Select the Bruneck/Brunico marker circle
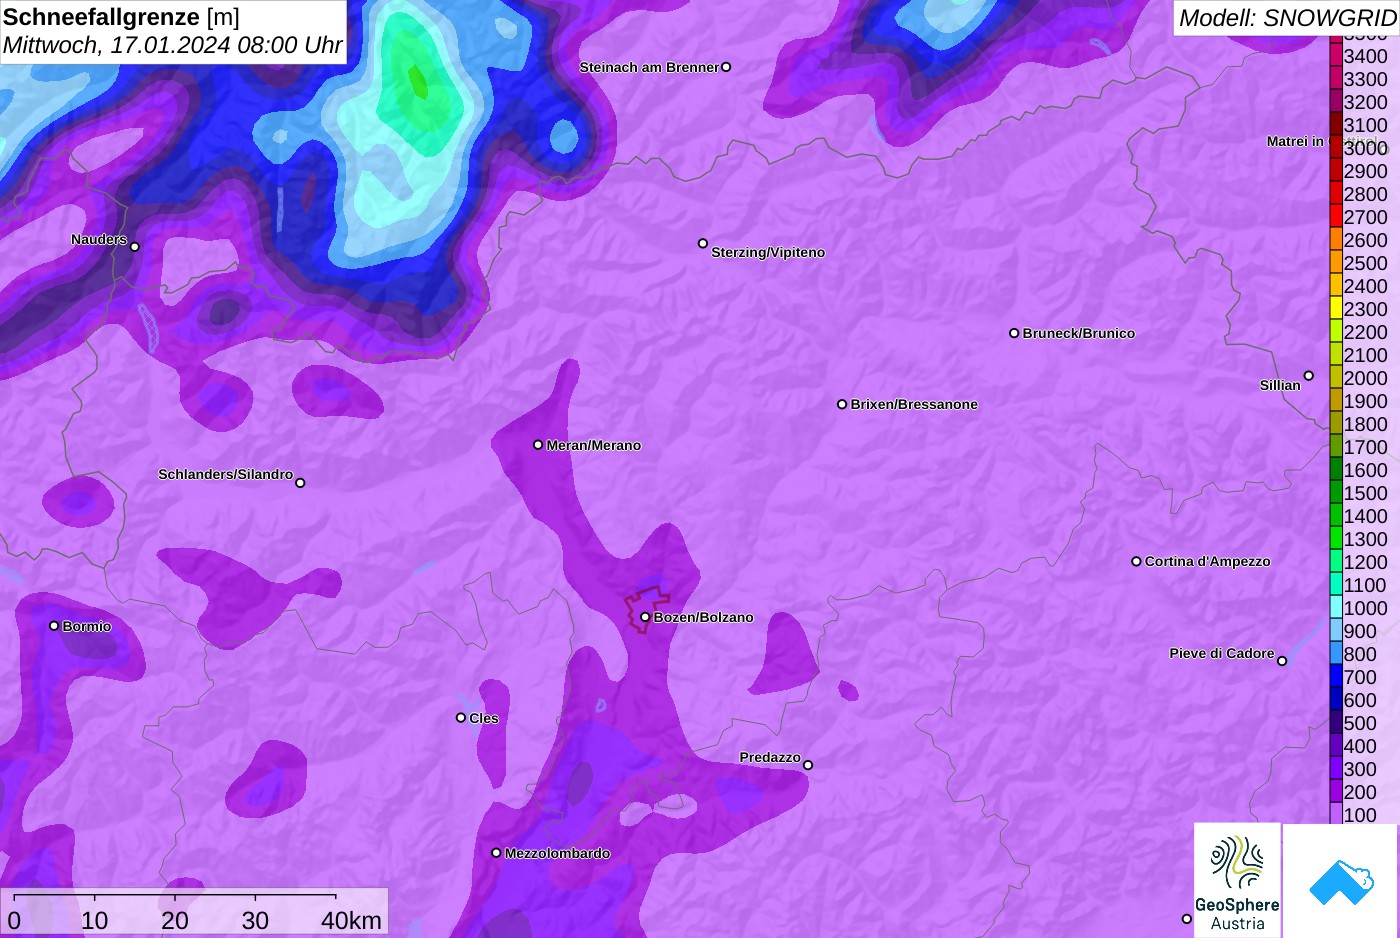The image size is (1400, 938). point(1014,333)
